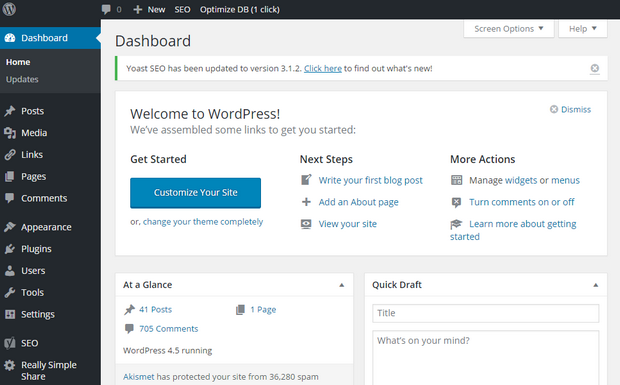Dismiss the Yoast SEO update notice
Viewport: 620px width, 385px height.
594,68
